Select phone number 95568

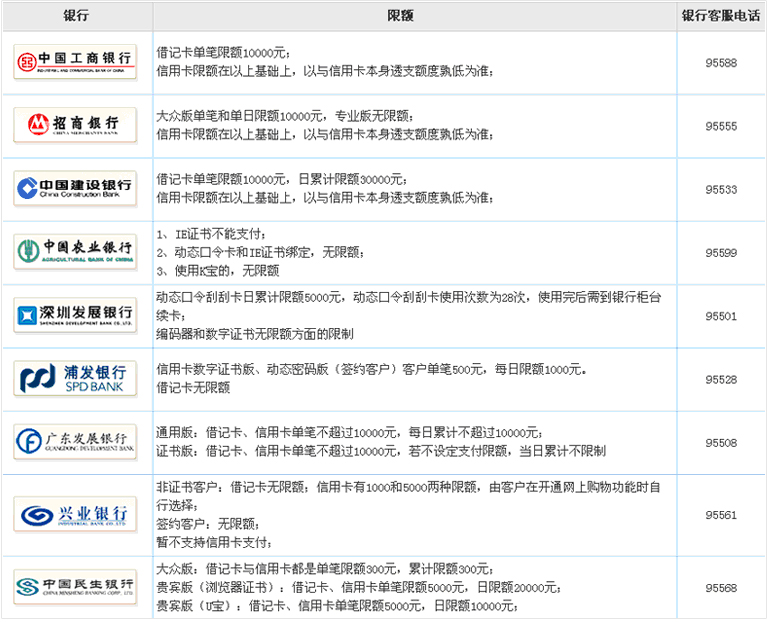721,588
